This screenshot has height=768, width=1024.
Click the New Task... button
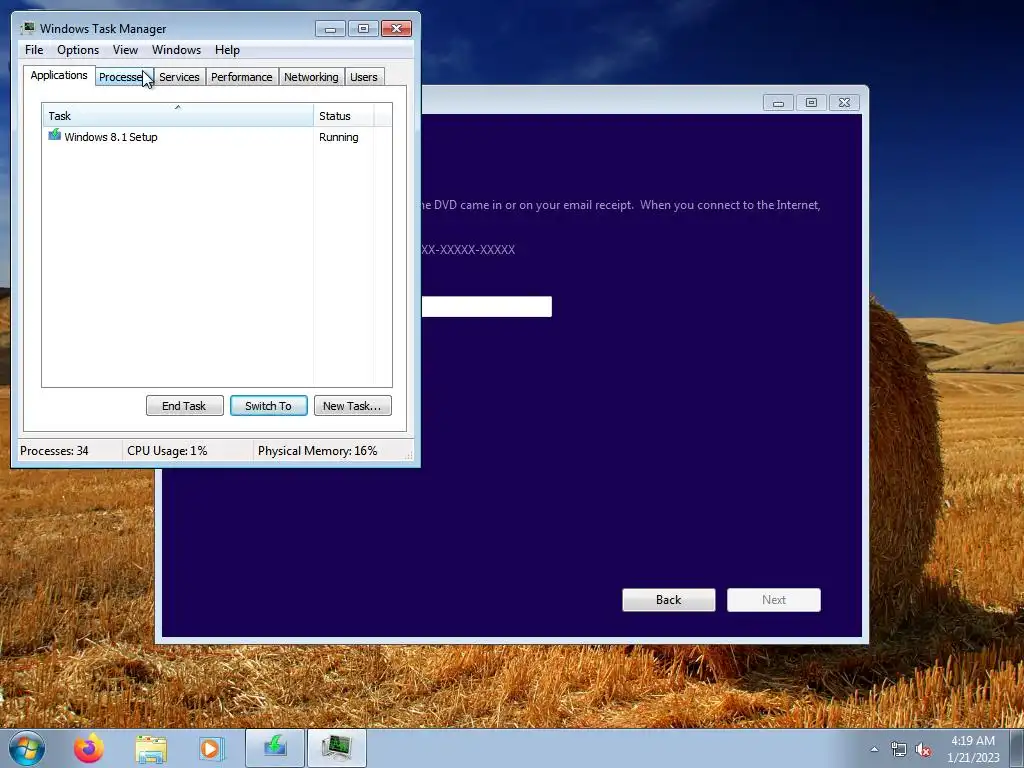(x=353, y=406)
